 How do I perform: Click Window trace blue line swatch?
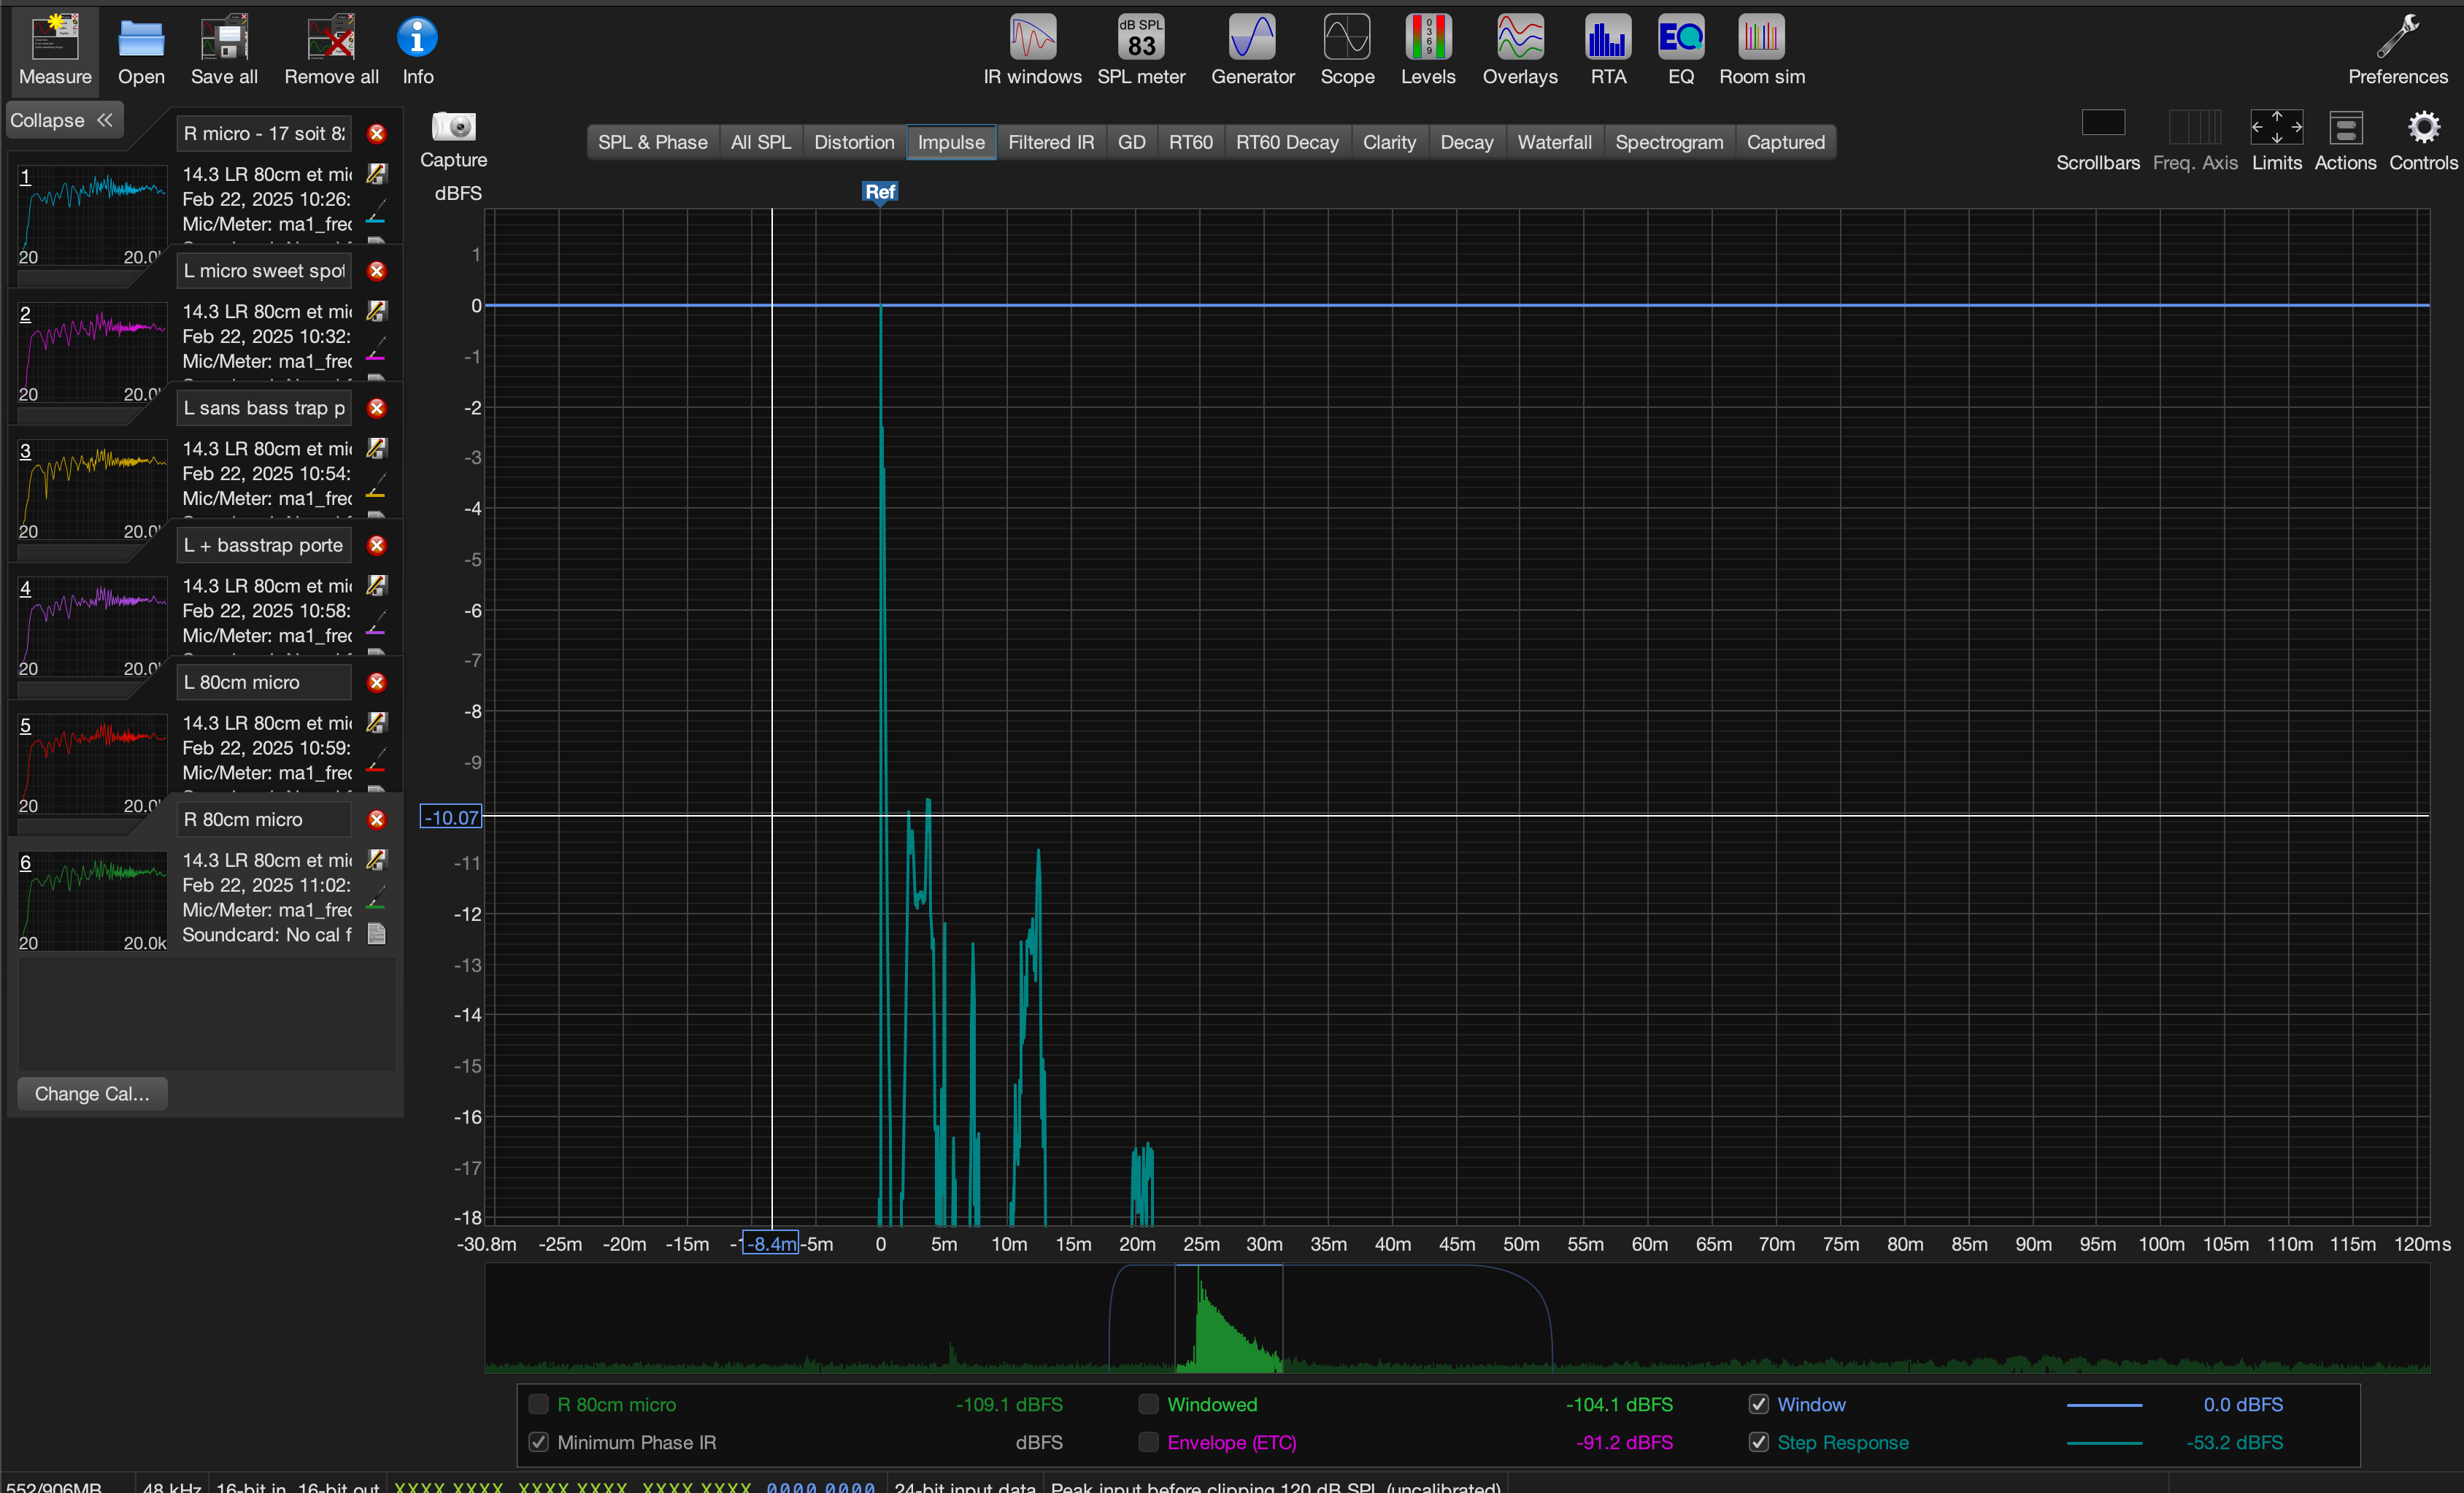point(2104,1405)
